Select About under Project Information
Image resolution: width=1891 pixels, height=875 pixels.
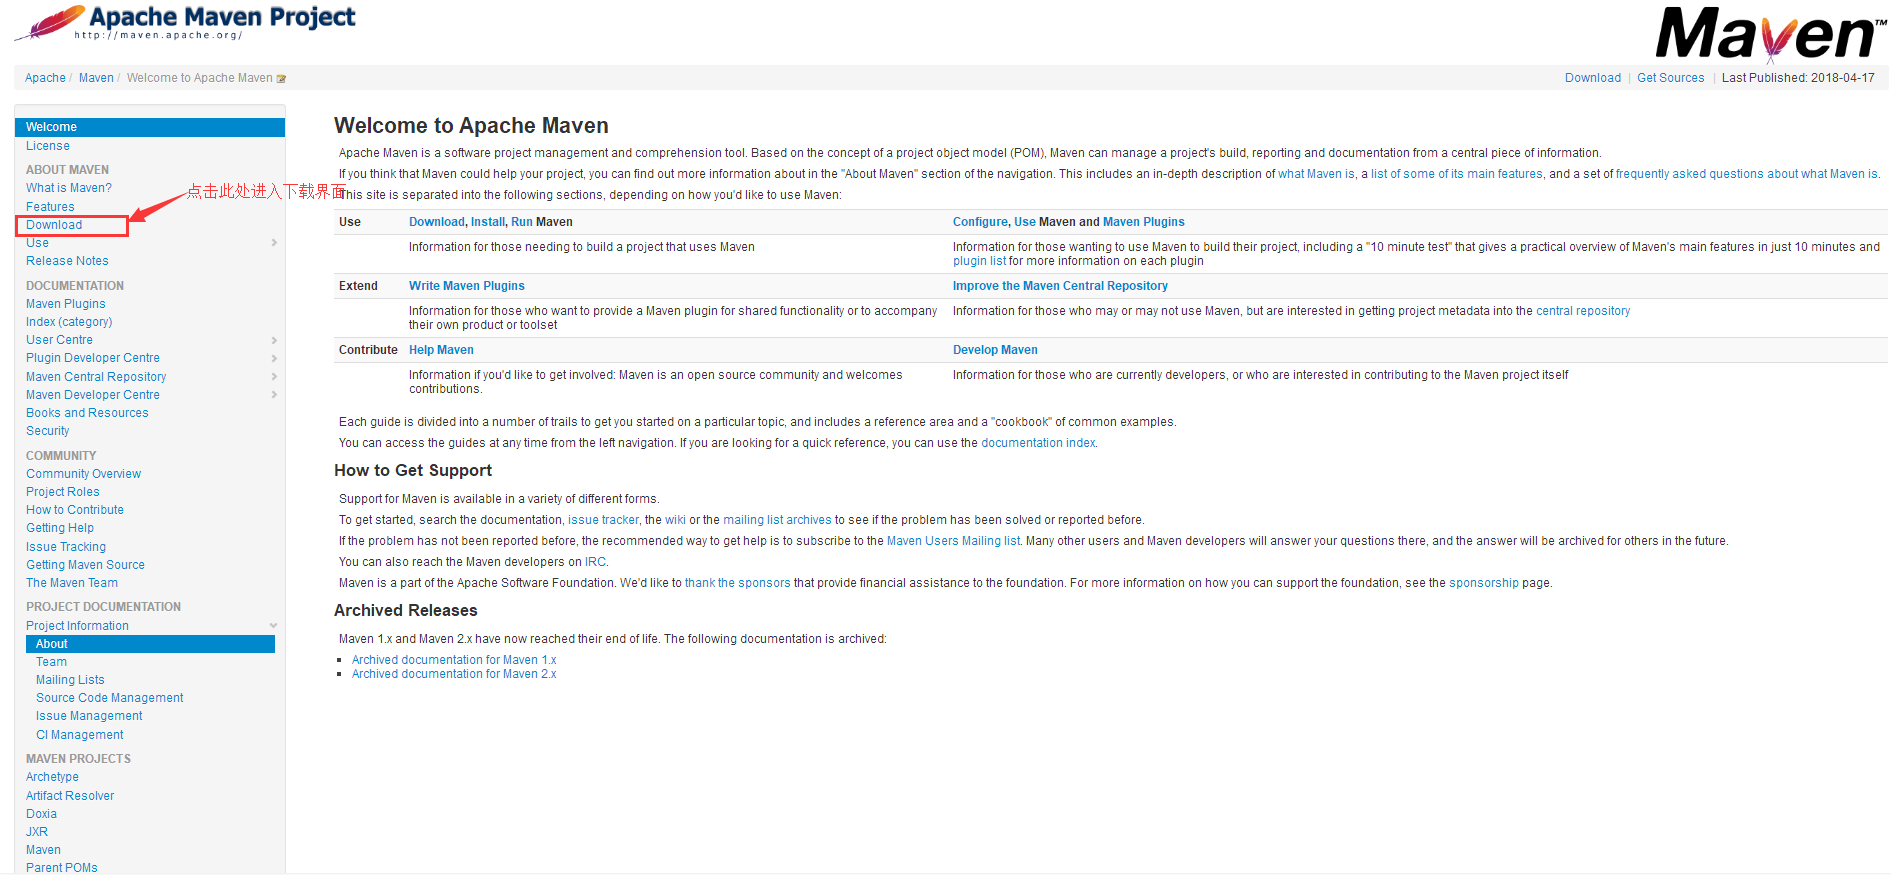pyautogui.click(x=150, y=644)
